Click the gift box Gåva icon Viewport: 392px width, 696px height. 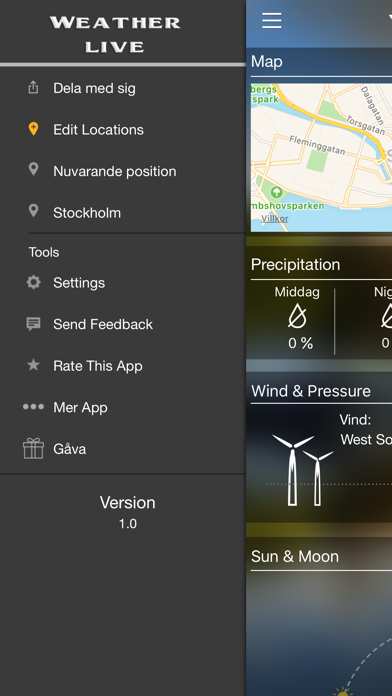(33, 448)
